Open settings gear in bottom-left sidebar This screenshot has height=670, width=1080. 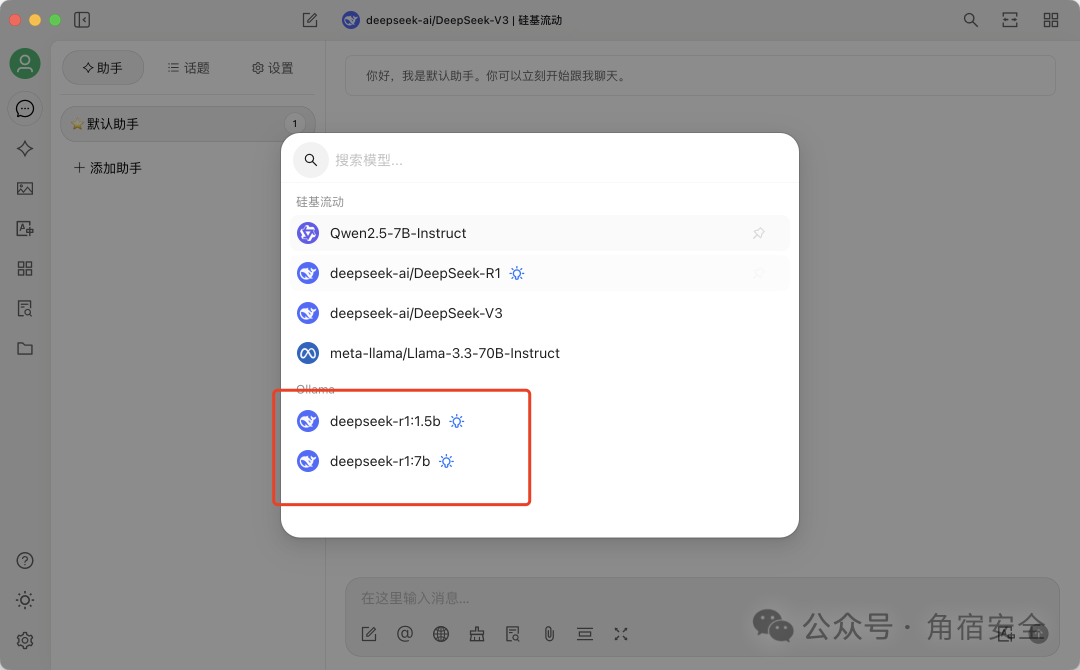pyautogui.click(x=25, y=640)
